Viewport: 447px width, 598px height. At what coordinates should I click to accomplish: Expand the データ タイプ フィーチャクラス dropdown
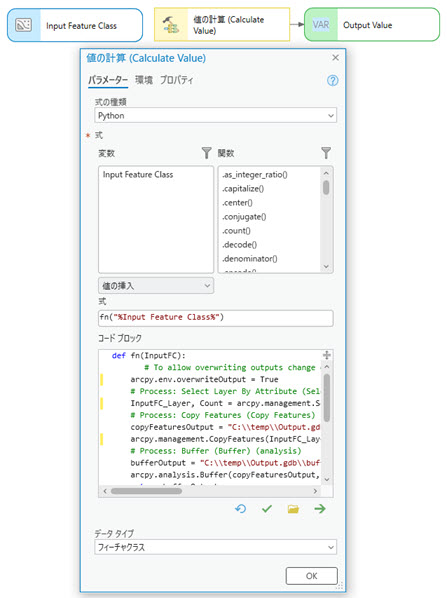(x=215, y=547)
